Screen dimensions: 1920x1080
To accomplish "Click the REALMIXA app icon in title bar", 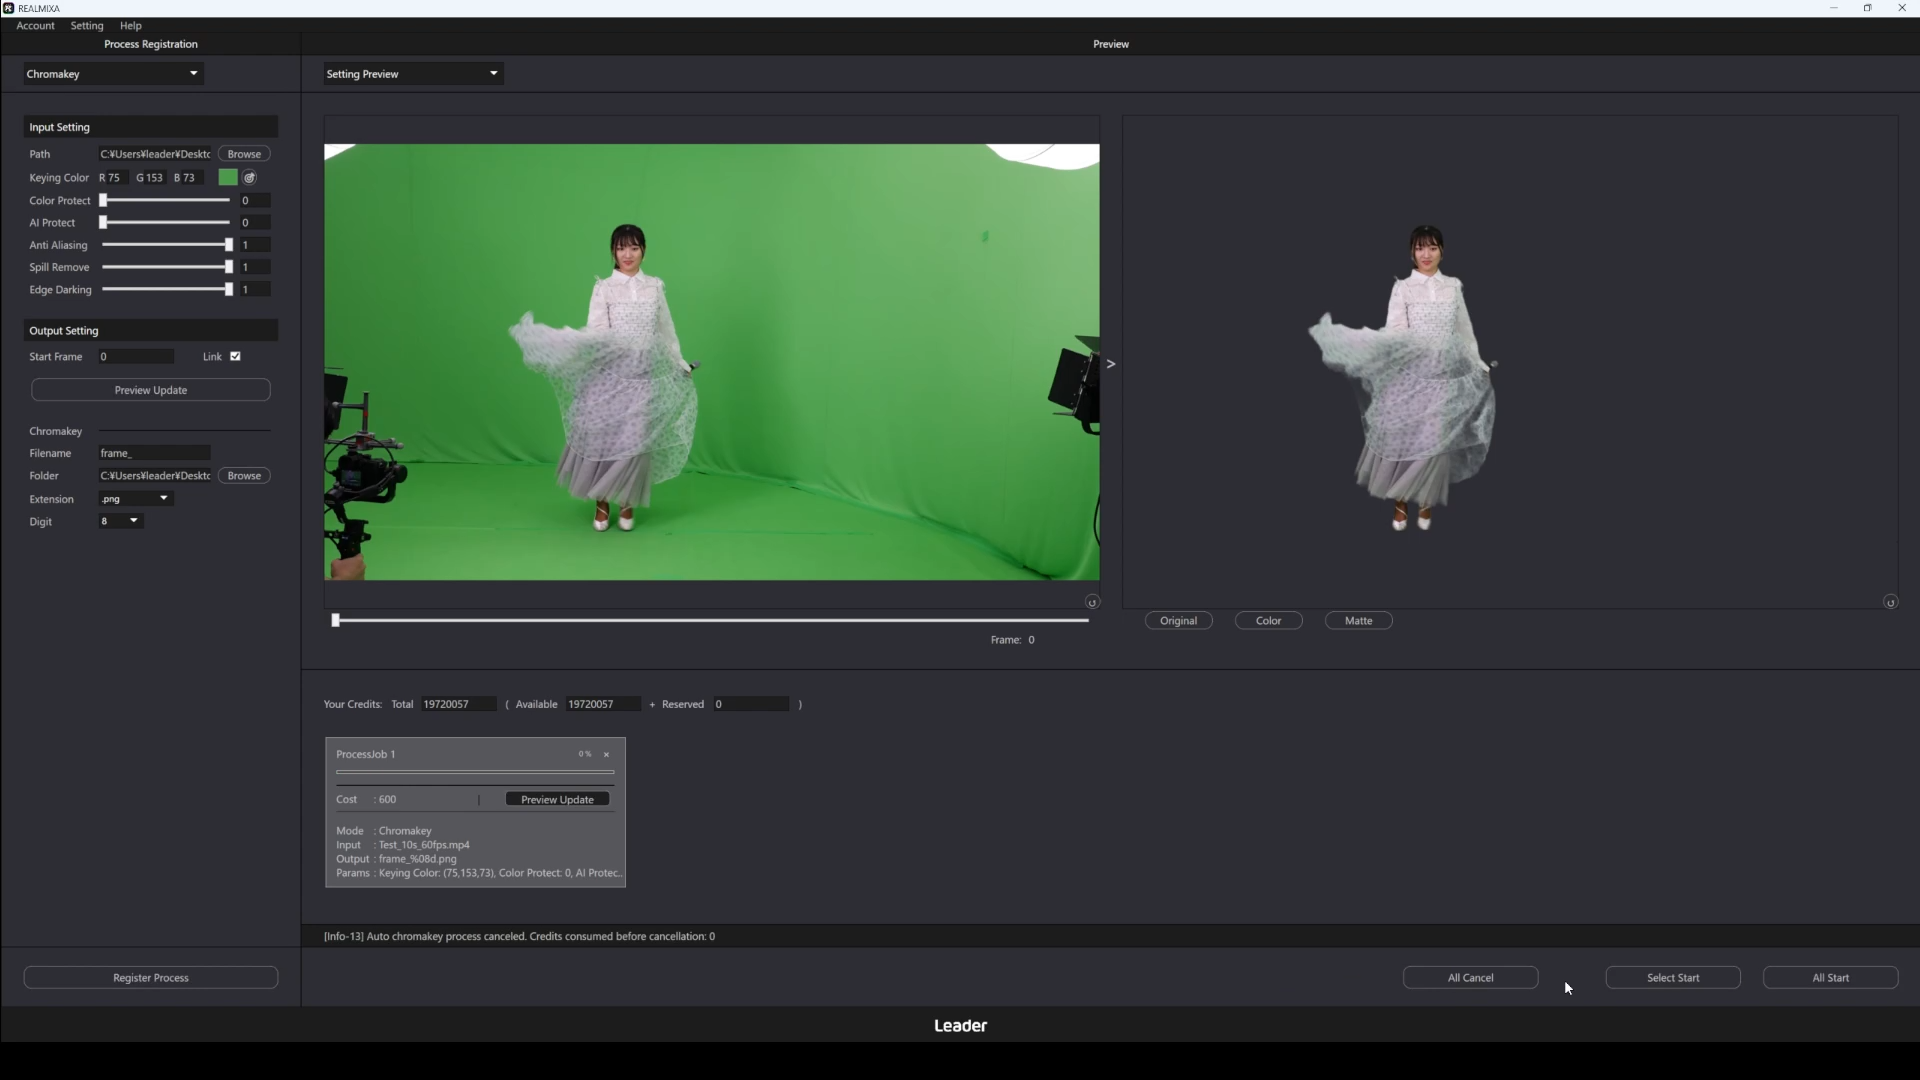I will pyautogui.click(x=9, y=8).
